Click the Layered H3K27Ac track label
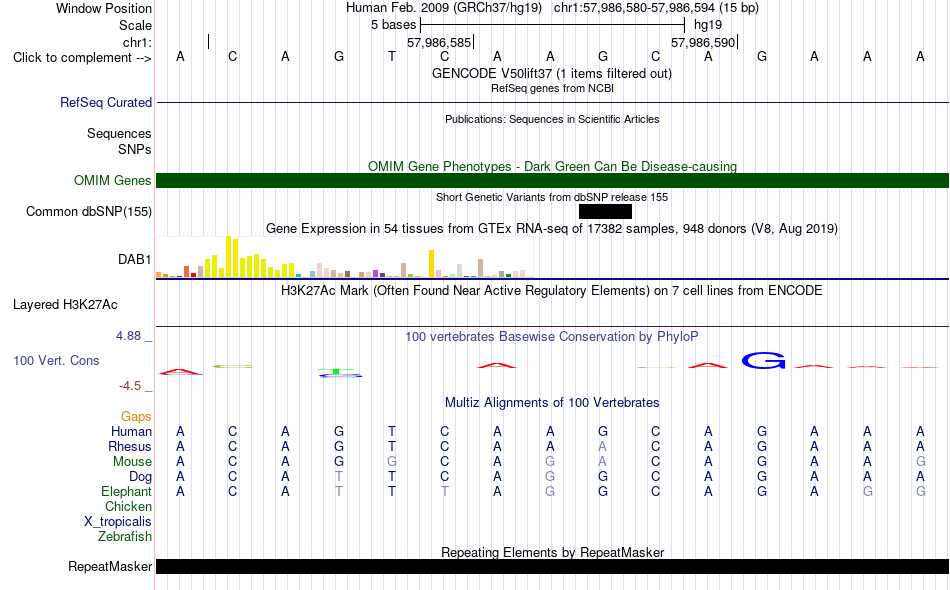 (65, 305)
